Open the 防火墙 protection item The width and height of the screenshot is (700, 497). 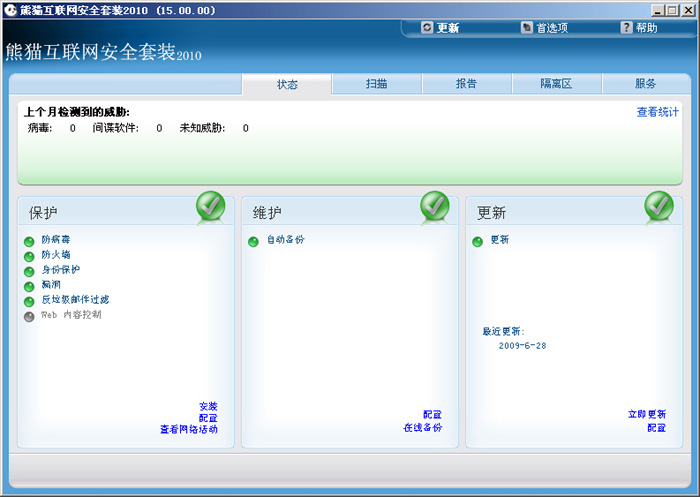tap(56, 255)
